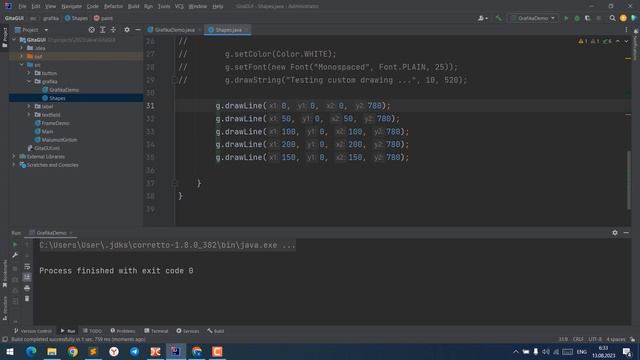Rerun GrafikaDemo in Run panel
The width and height of the screenshot is (640, 360).
click(15, 244)
